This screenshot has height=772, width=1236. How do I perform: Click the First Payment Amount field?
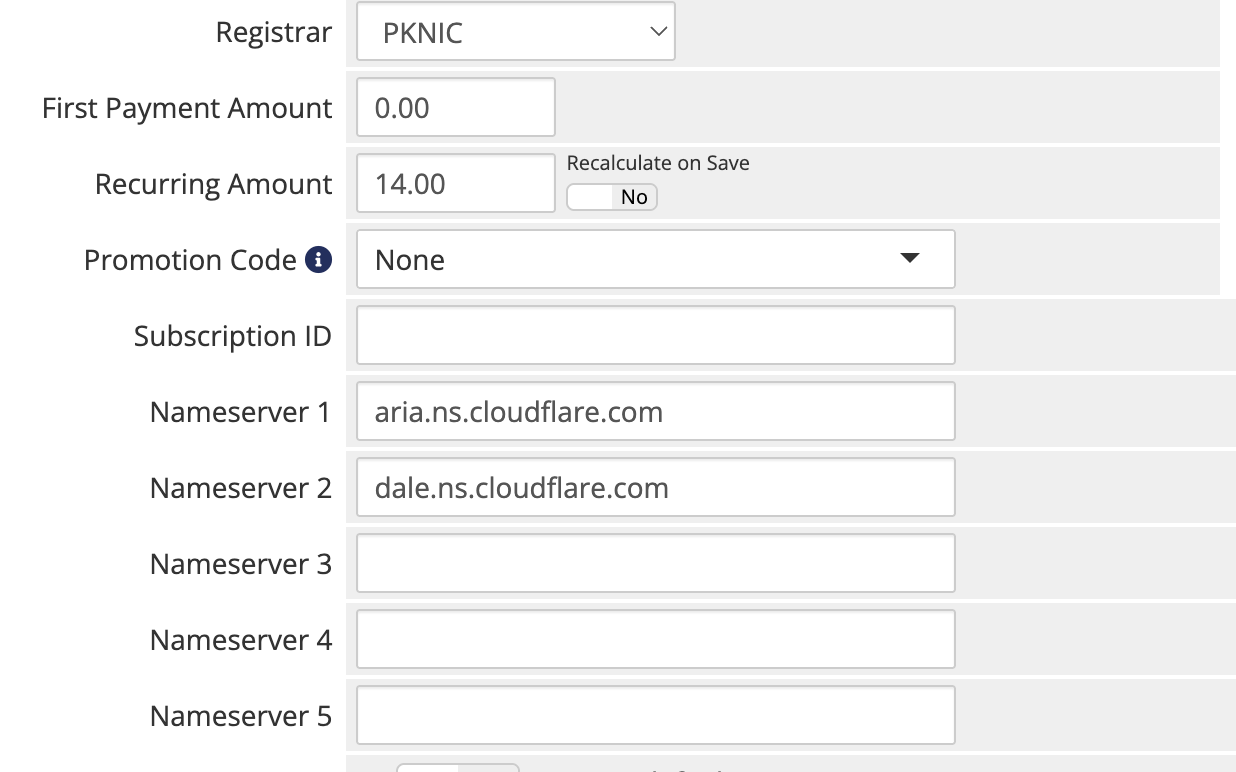click(455, 108)
